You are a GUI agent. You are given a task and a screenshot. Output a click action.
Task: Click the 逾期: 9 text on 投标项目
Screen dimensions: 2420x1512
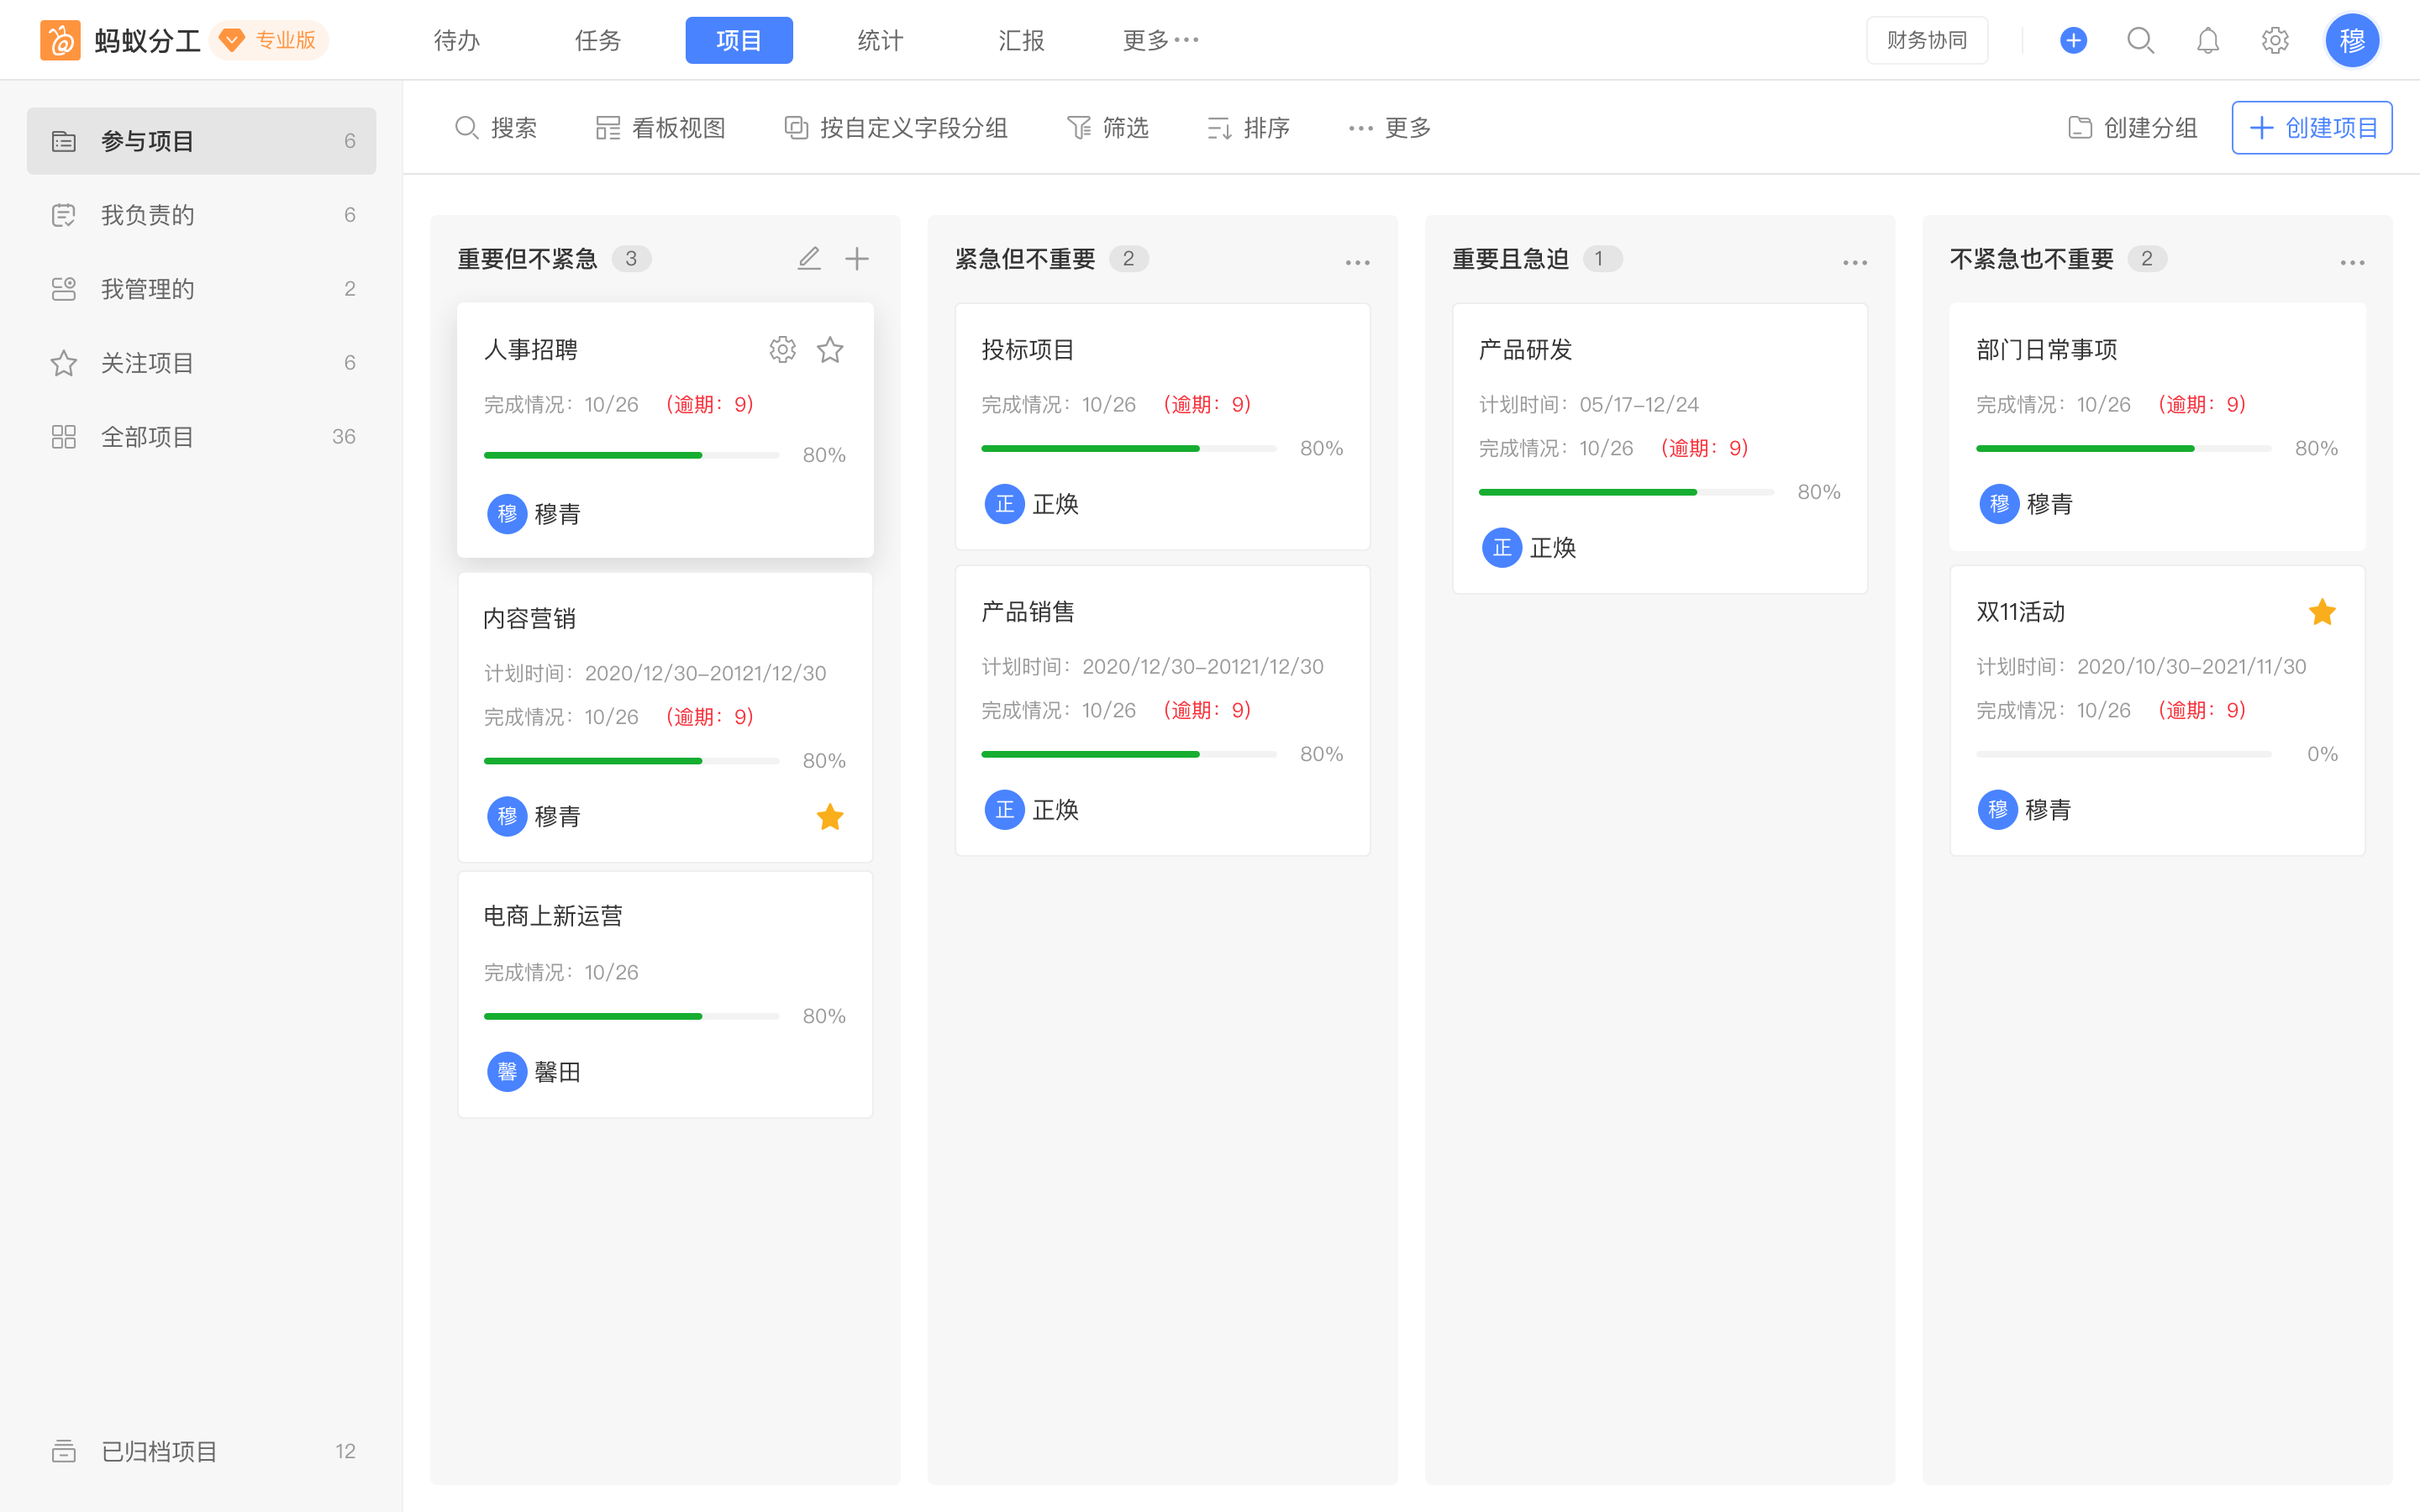(x=1206, y=404)
